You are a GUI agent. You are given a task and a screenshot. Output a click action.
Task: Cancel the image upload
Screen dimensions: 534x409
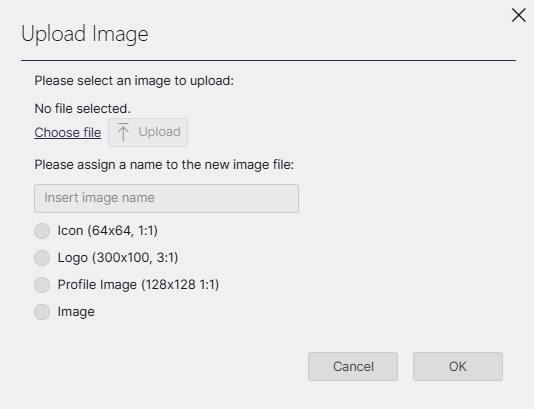pyautogui.click(x=353, y=366)
